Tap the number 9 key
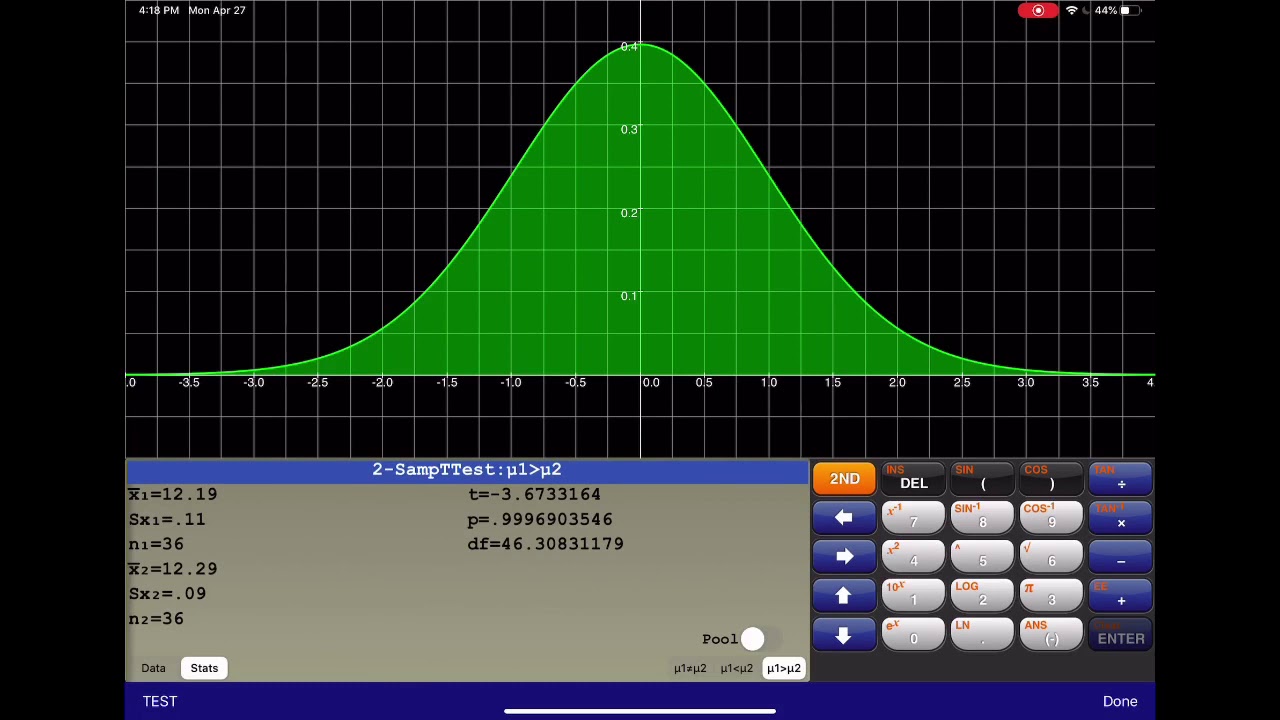Screen dimensions: 1280x720 tap(1051, 518)
